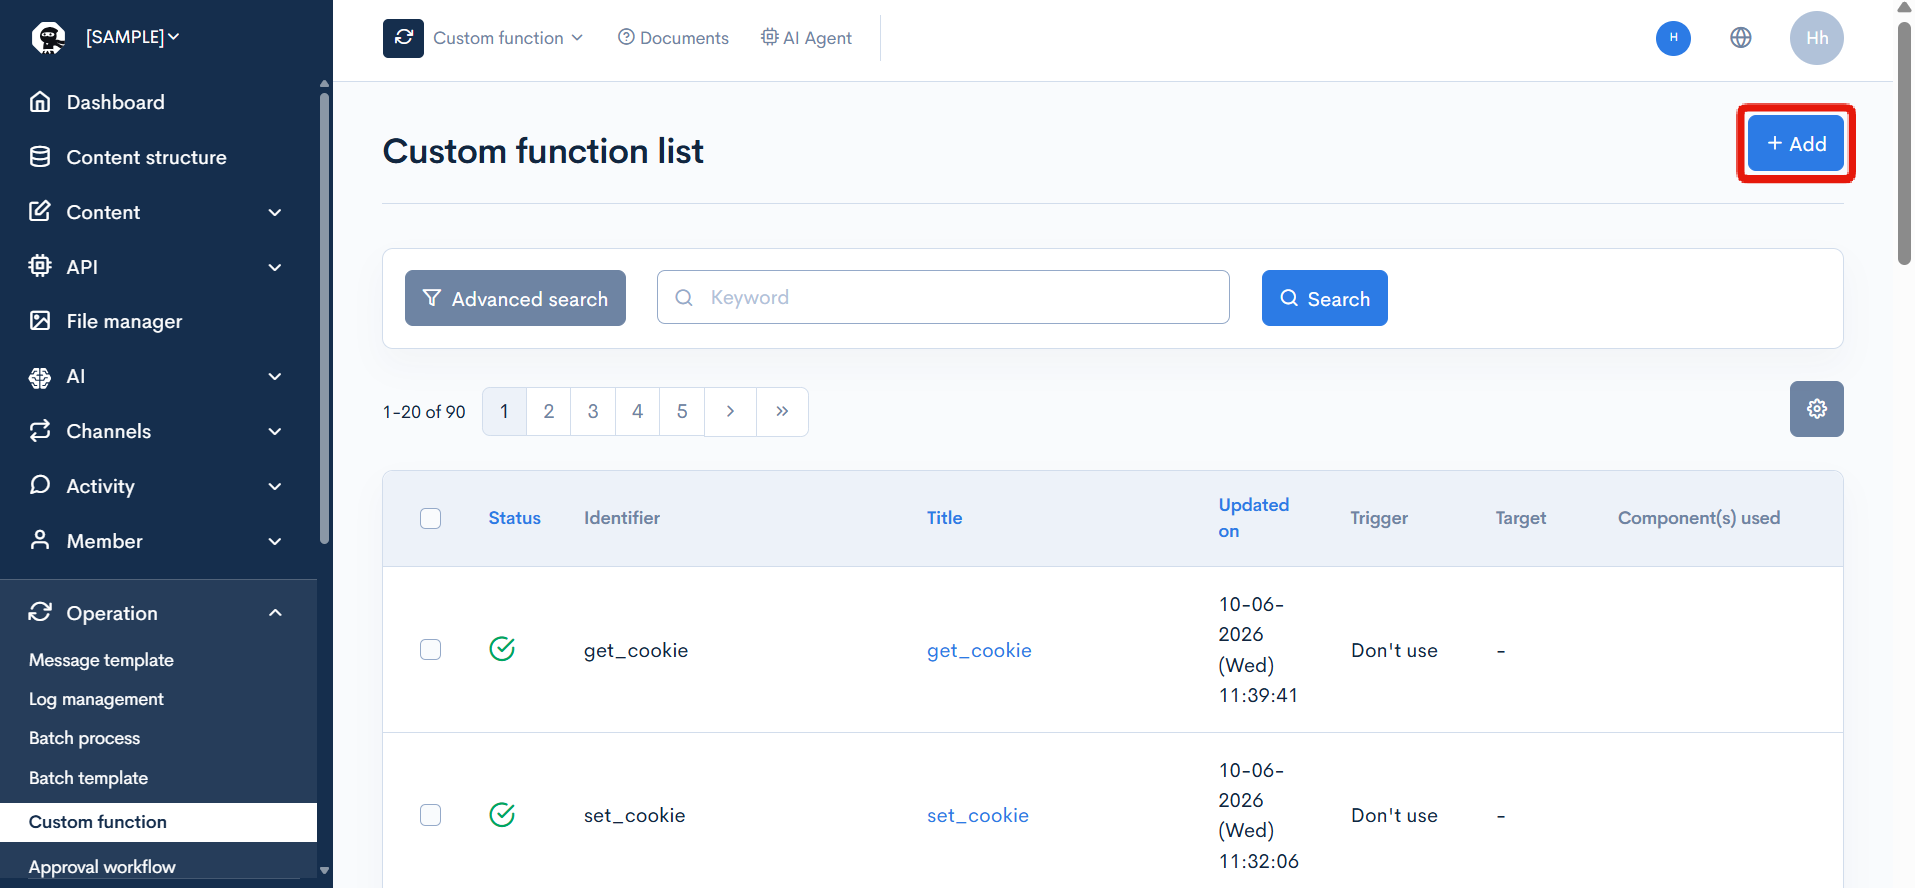Open the set_cookie title link
The height and width of the screenshot is (888, 1915).
pyautogui.click(x=978, y=815)
